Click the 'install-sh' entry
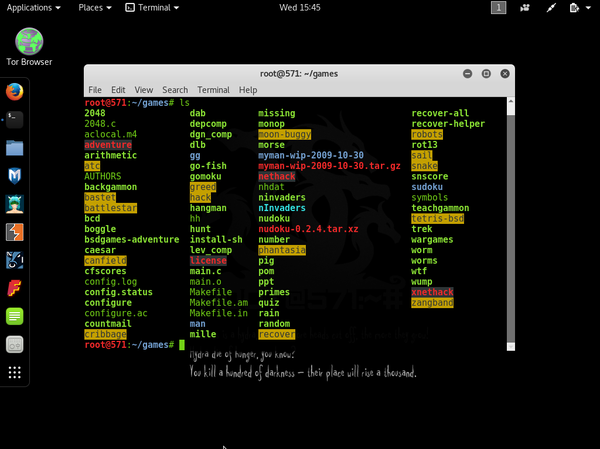The height and width of the screenshot is (449, 600). (x=216, y=240)
